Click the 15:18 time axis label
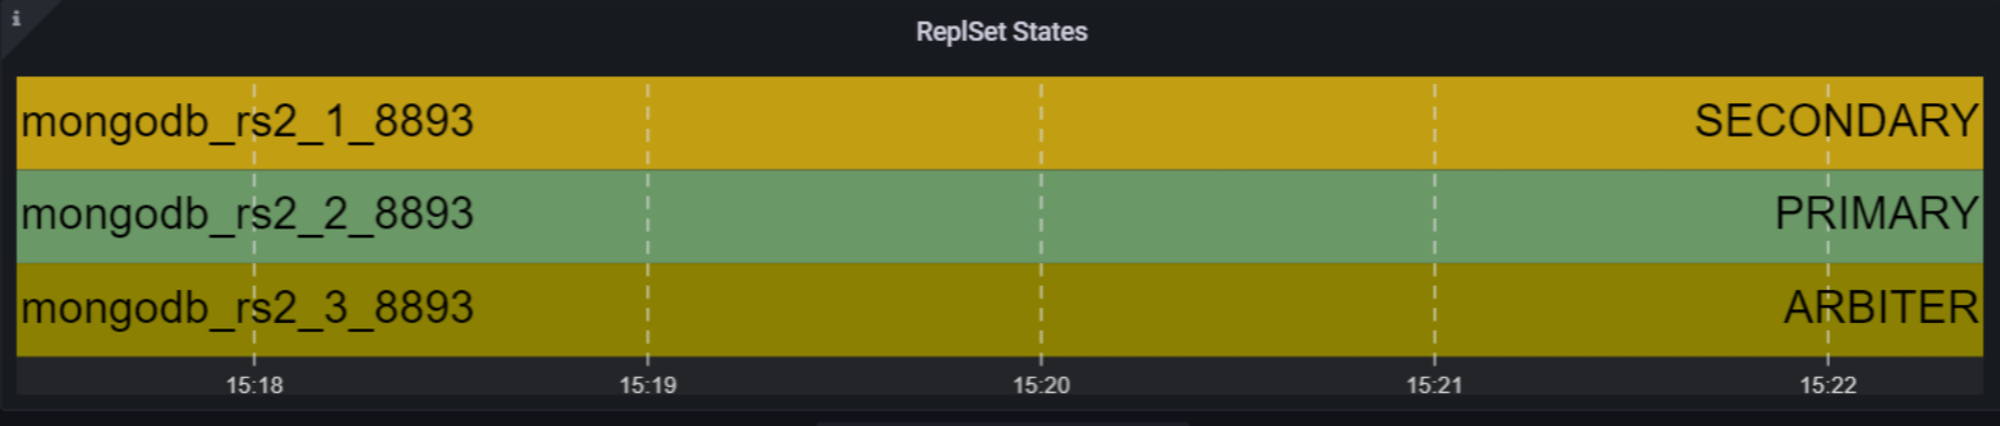 click(254, 385)
